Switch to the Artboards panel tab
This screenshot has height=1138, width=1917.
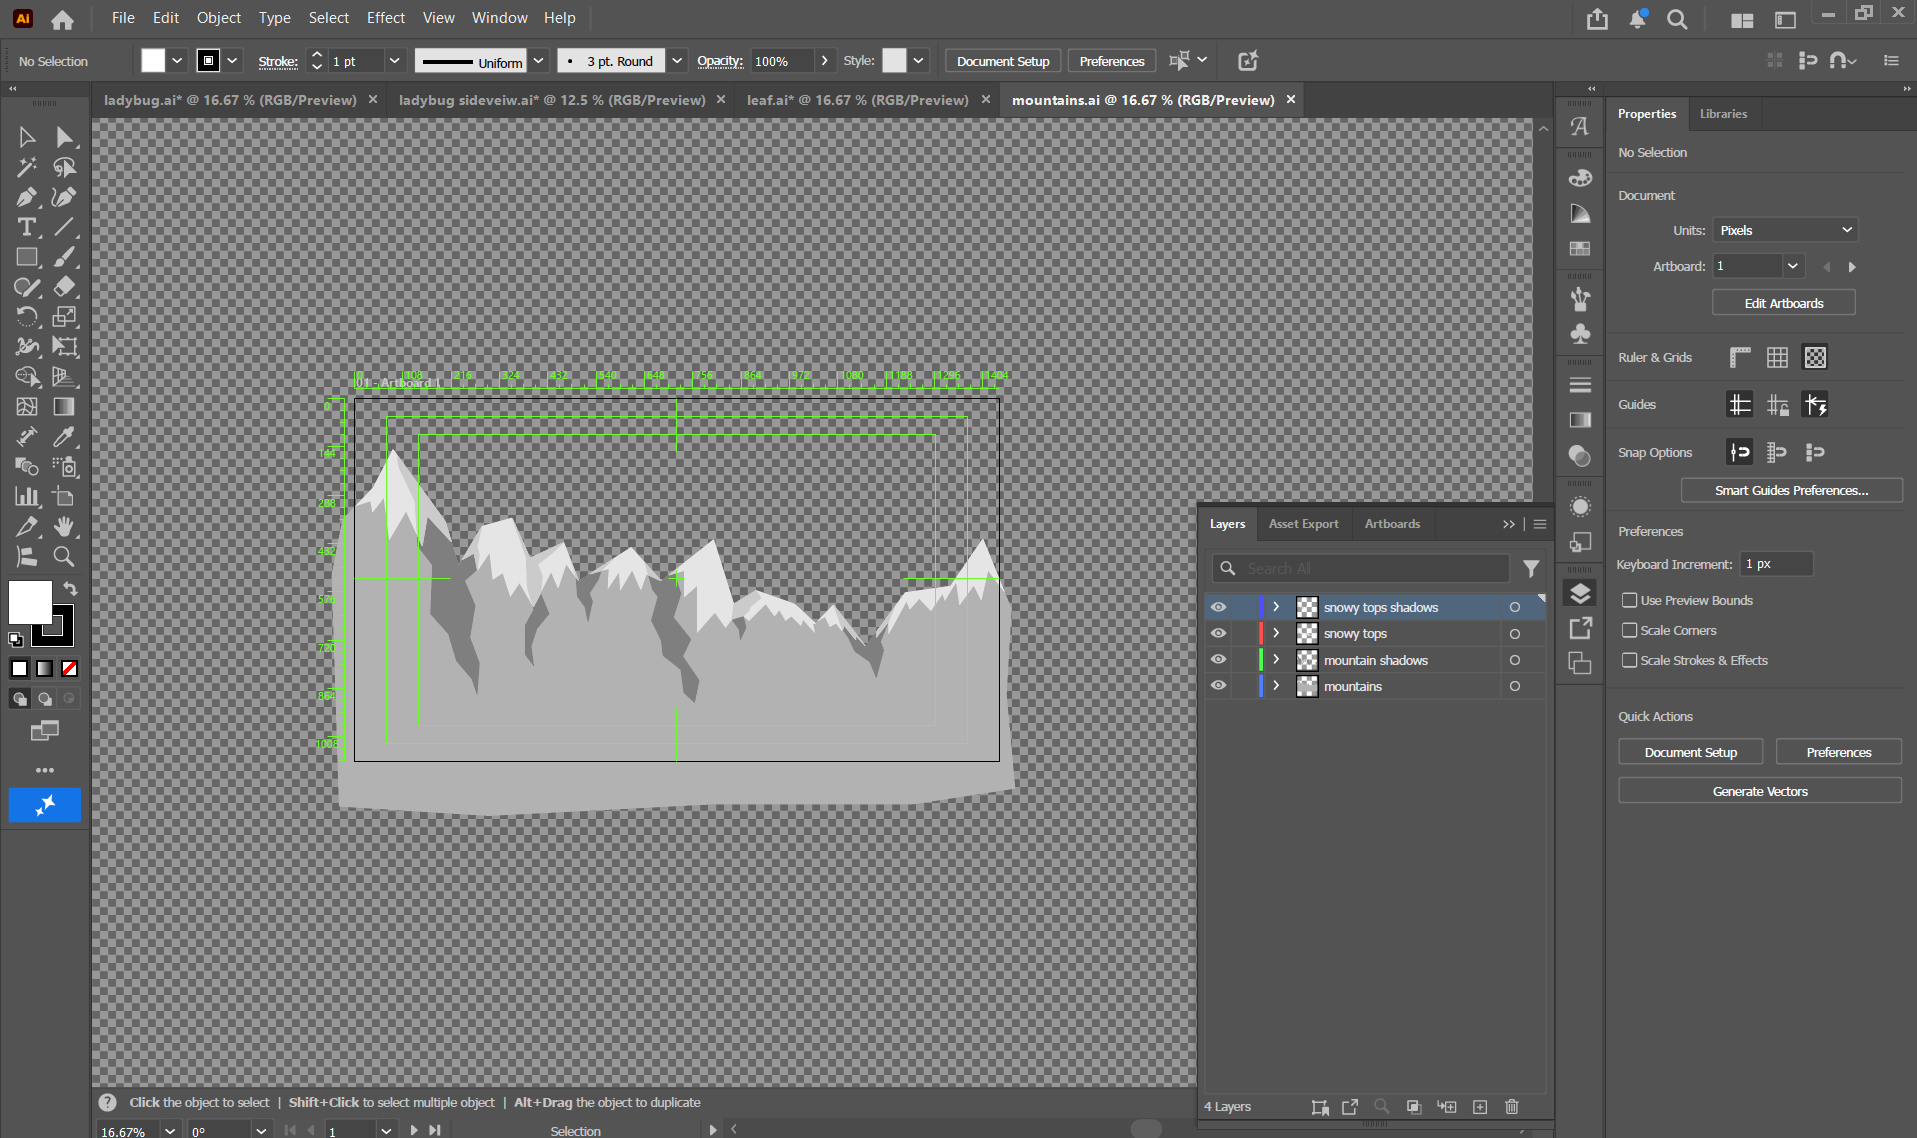pos(1392,524)
